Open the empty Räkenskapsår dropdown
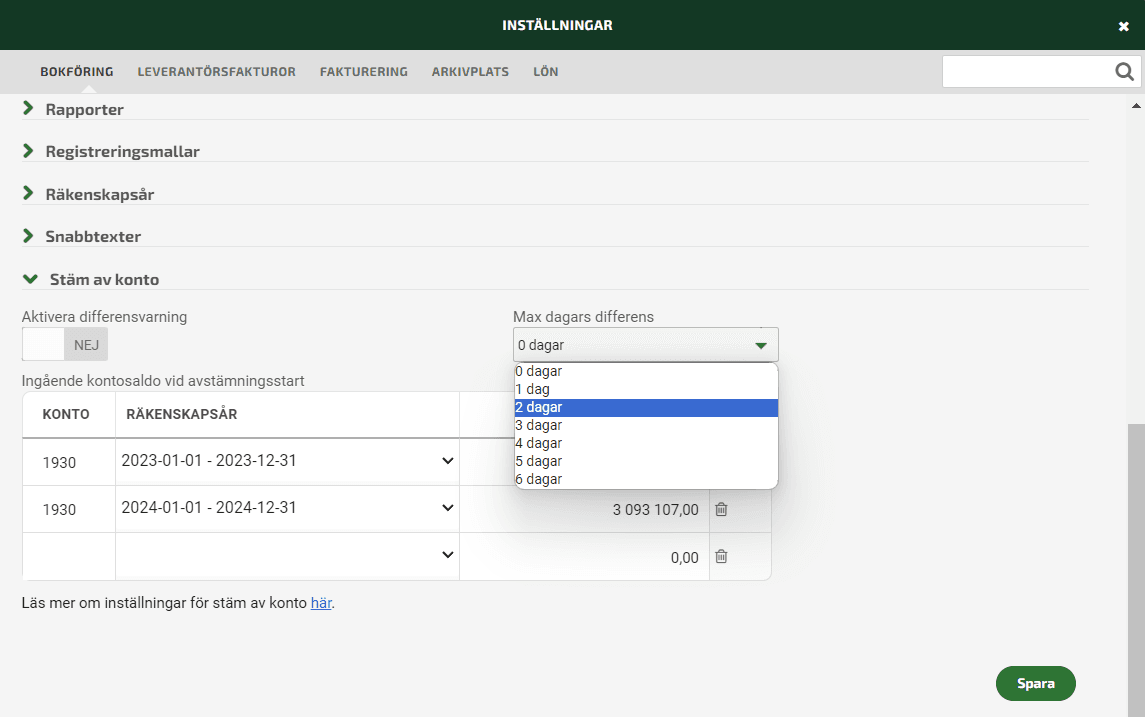The width and height of the screenshot is (1145, 717). pyautogui.click(x=288, y=556)
